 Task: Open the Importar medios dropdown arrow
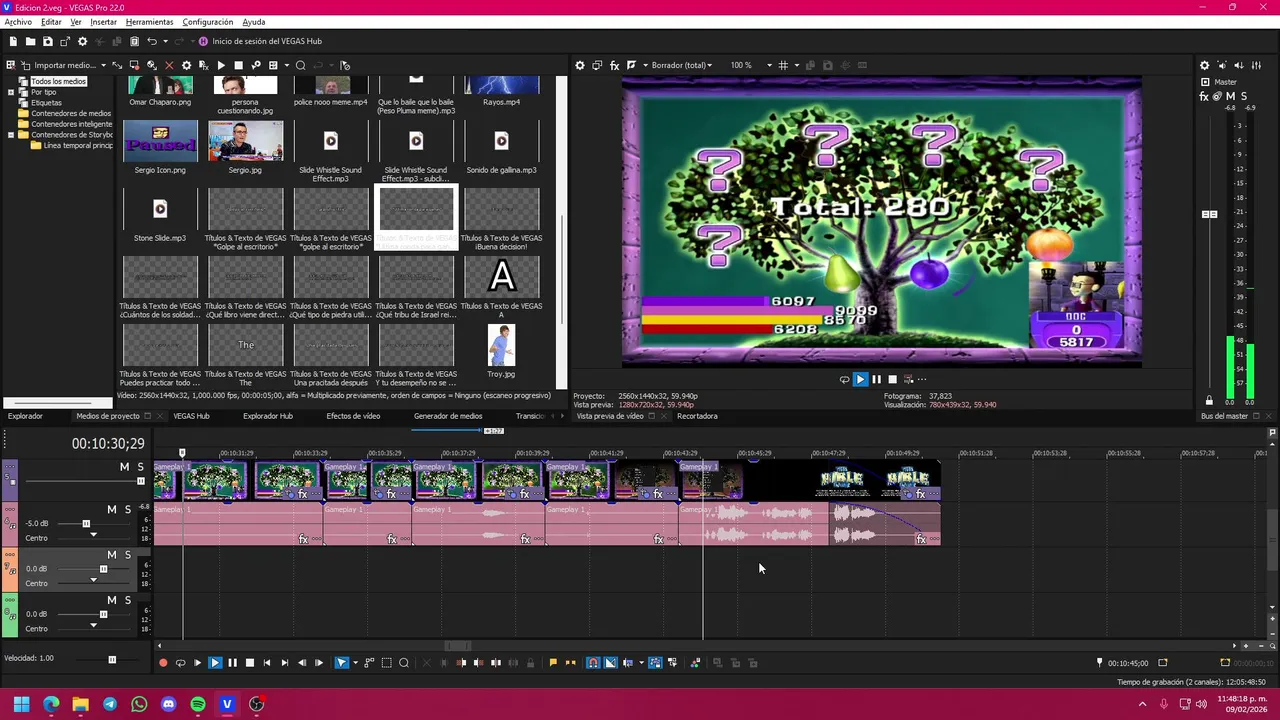(x=104, y=65)
